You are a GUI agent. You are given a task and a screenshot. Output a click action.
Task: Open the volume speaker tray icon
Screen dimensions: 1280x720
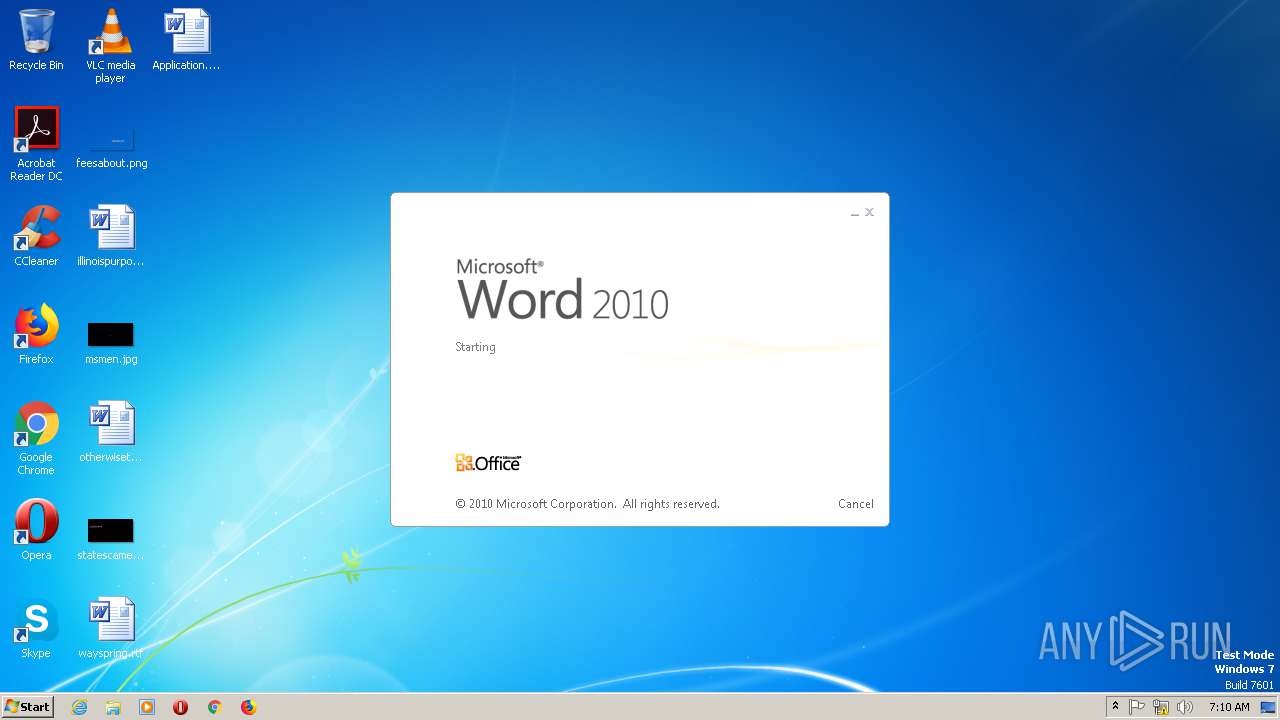pos(1185,707)
